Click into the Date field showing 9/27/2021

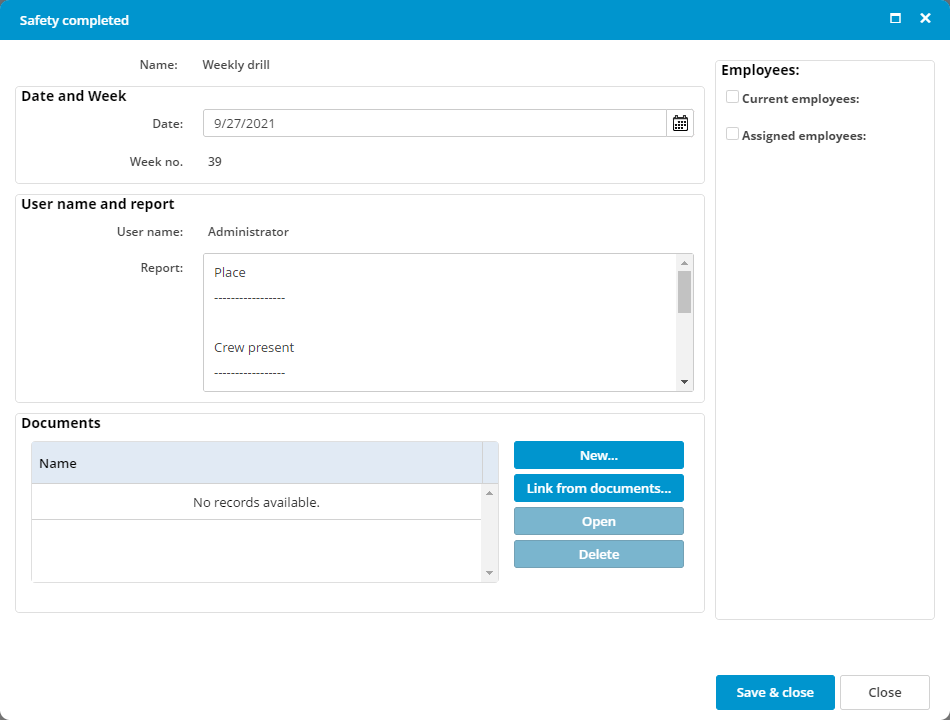434,124
